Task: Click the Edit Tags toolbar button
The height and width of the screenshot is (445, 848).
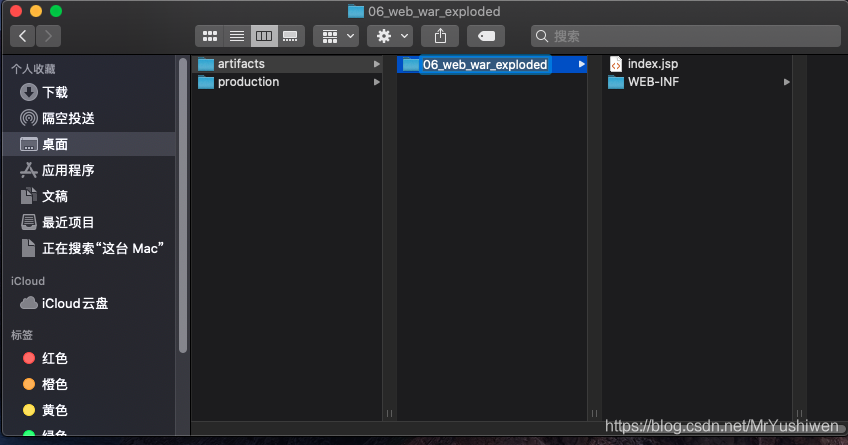Action: click(x=486, y=36)
